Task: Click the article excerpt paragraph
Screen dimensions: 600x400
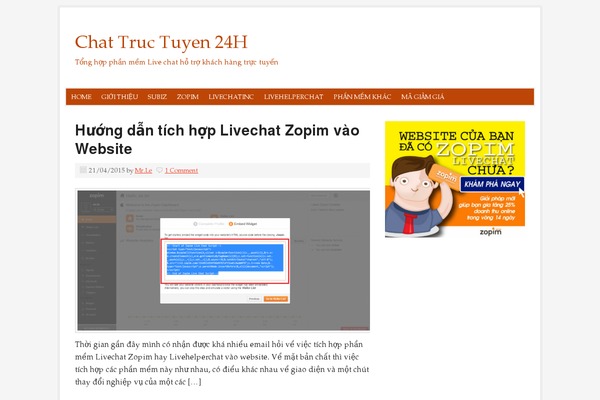Action: [222, 363]
